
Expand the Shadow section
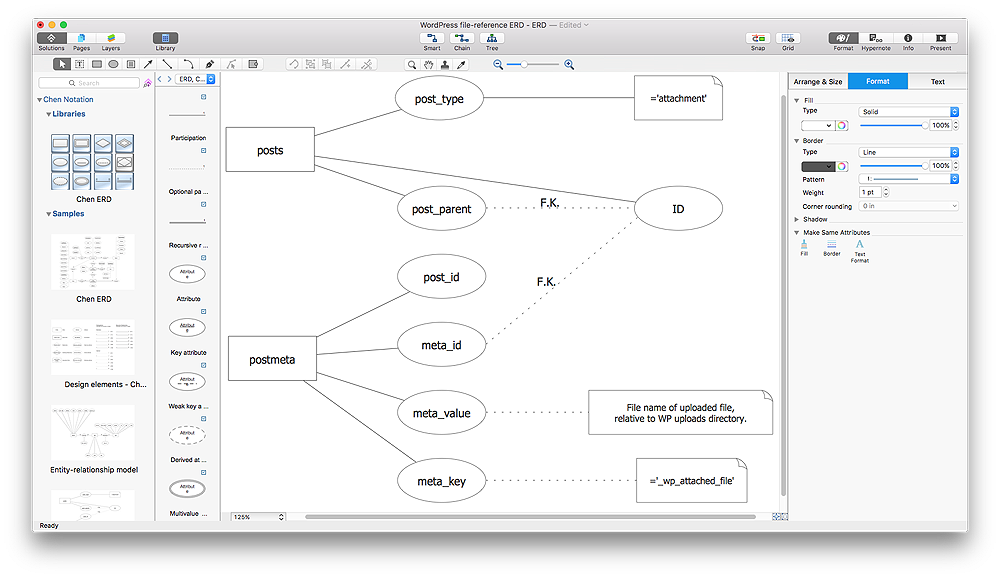click(x=797, y=219)
